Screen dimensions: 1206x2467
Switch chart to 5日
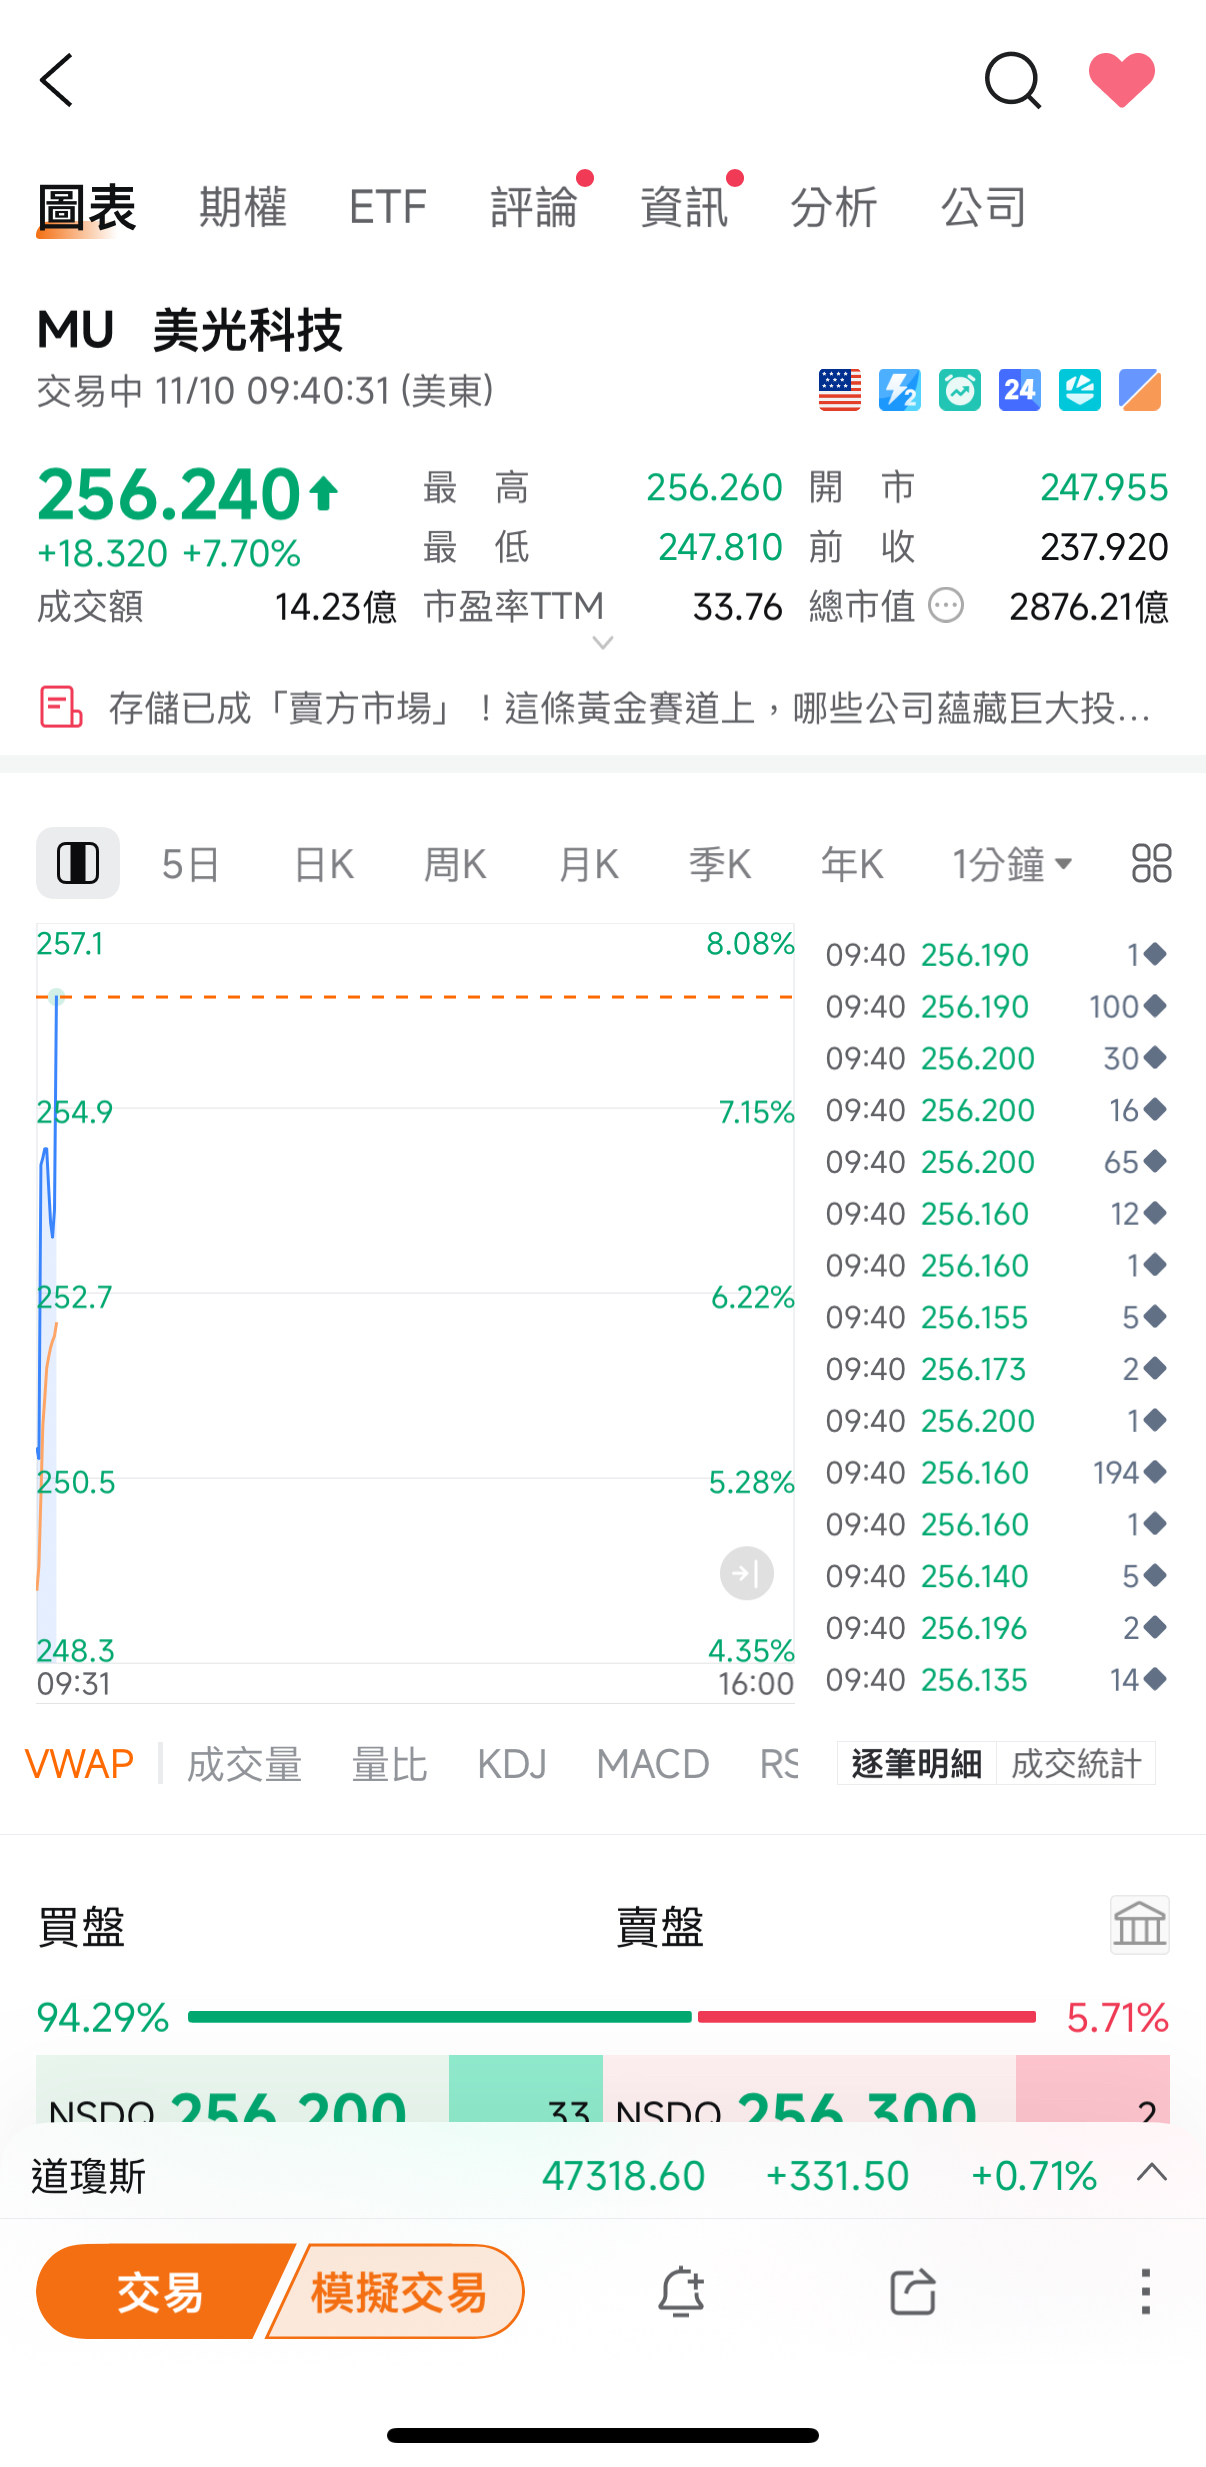point(190,864)
